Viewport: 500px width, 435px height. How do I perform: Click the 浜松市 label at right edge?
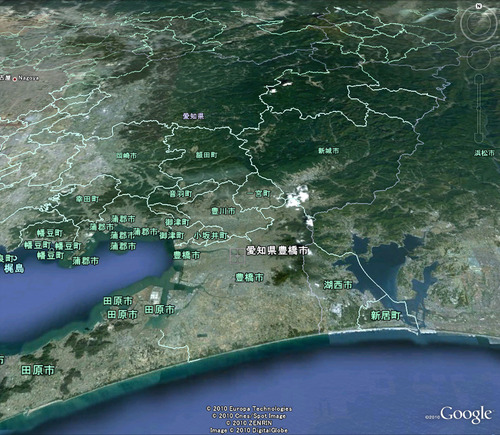pos(485,153)
